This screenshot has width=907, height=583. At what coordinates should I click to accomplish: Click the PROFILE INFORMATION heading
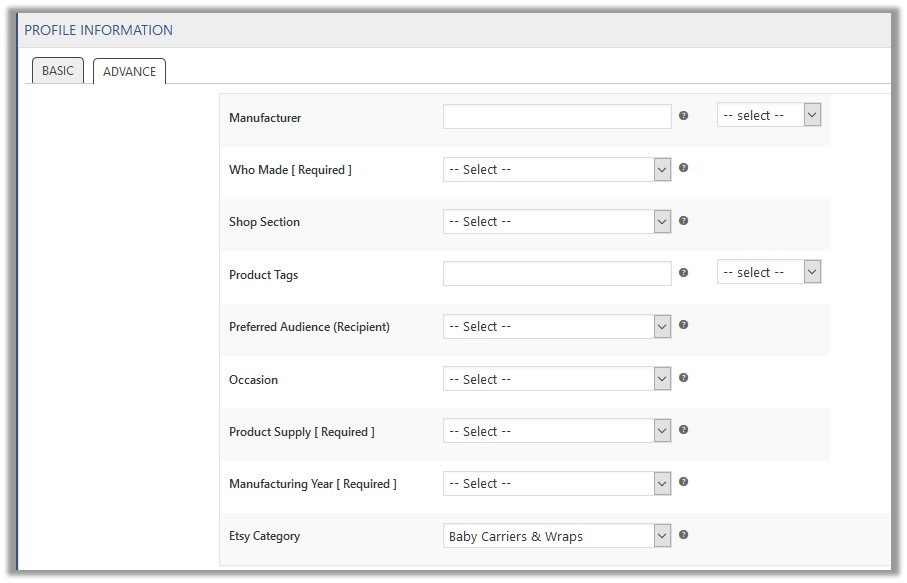tap(98, 30)
